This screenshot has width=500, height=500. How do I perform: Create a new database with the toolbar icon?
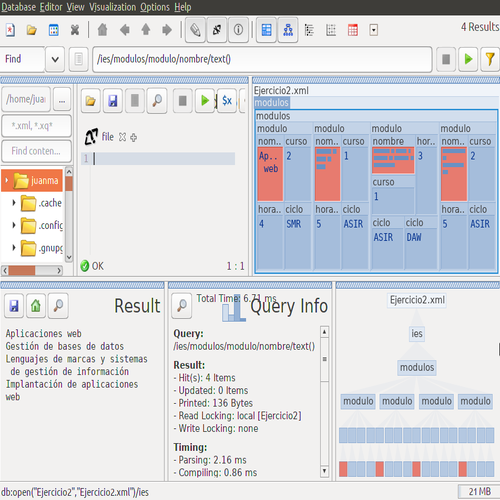tap(10, 30)
